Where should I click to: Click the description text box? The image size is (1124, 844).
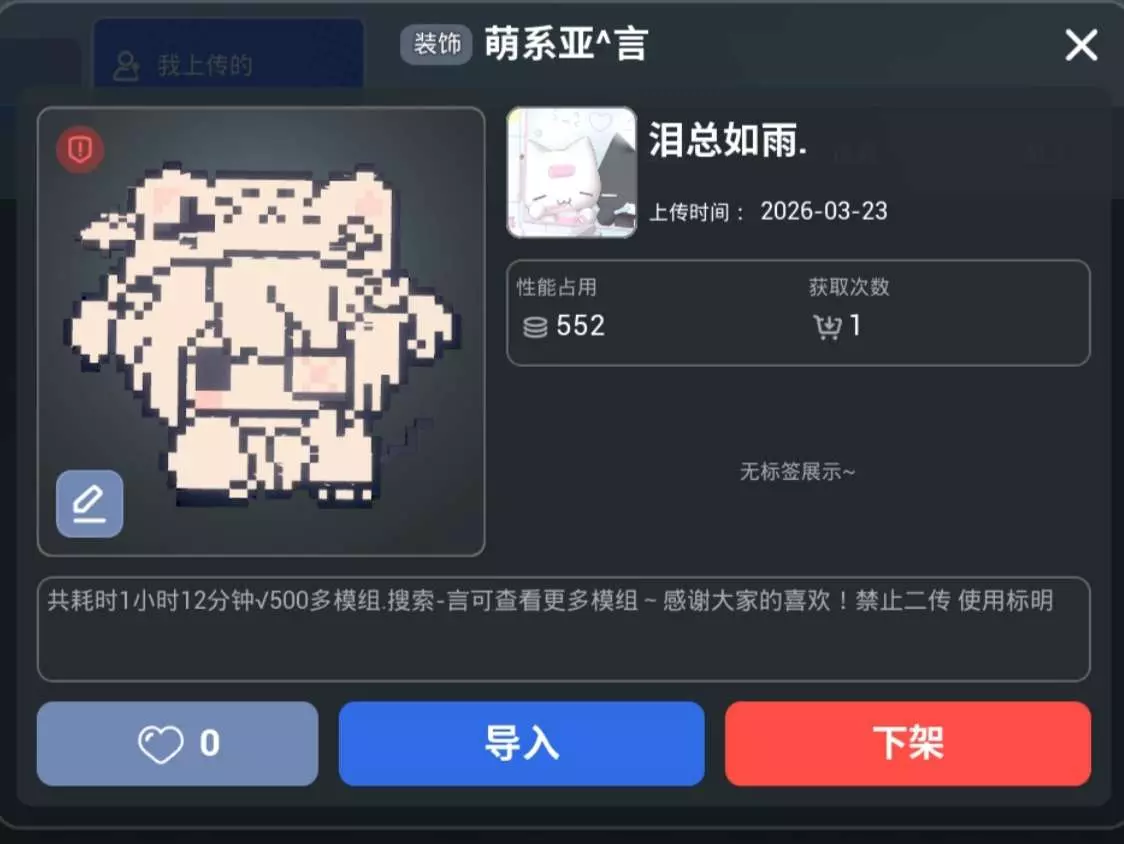563,629
